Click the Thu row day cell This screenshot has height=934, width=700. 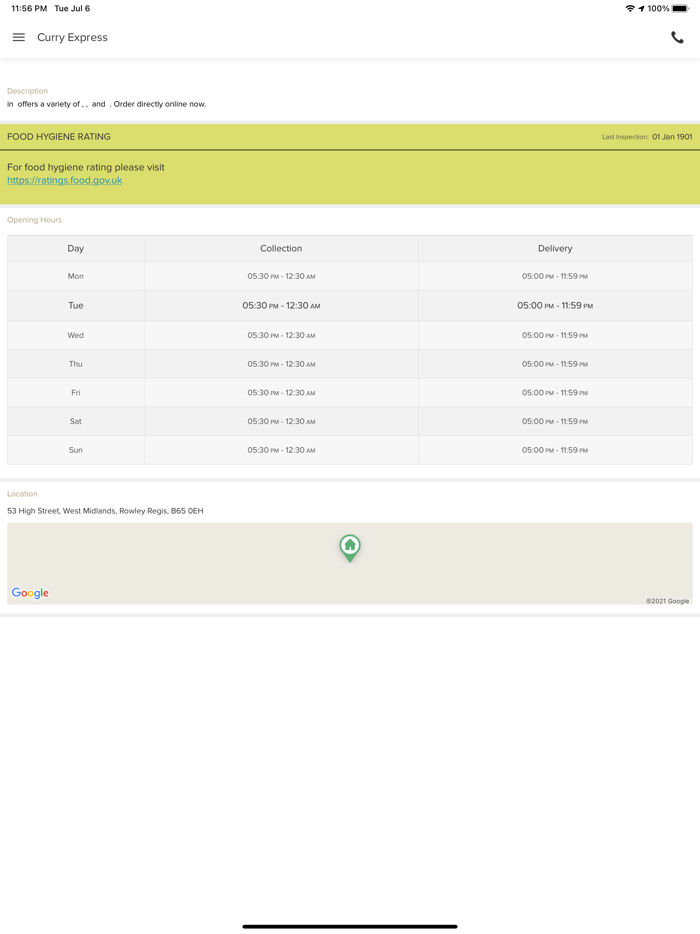coord(76,364)
